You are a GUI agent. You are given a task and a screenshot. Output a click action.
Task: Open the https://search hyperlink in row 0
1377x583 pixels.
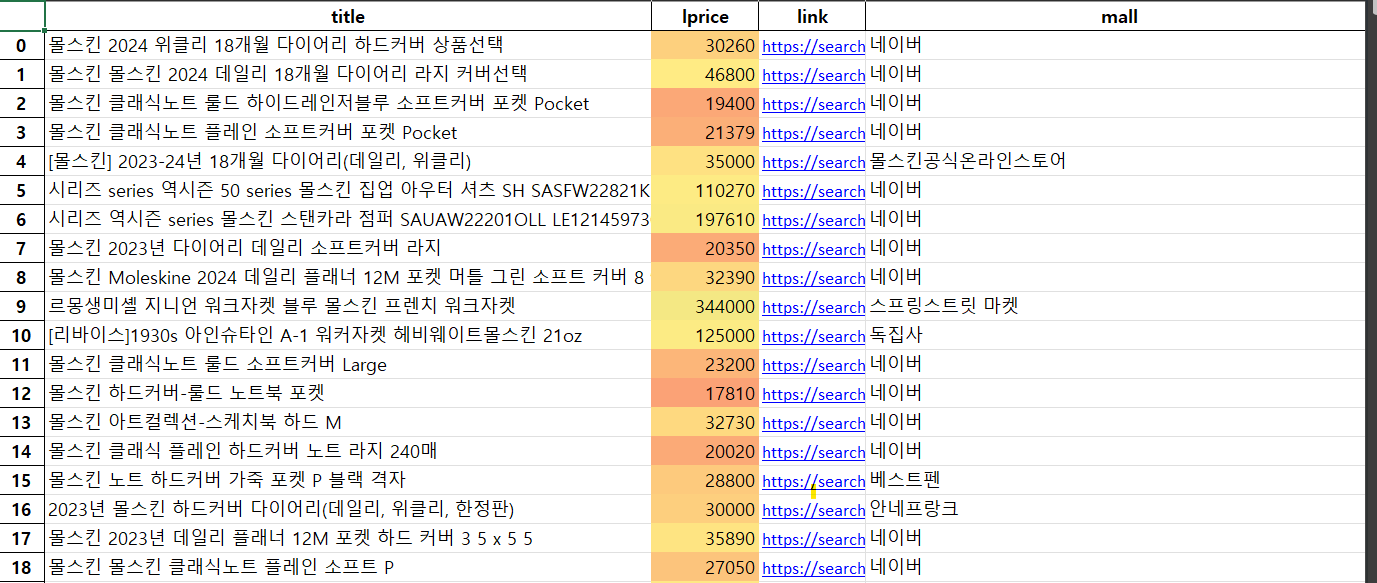click(x=812, y=46)
